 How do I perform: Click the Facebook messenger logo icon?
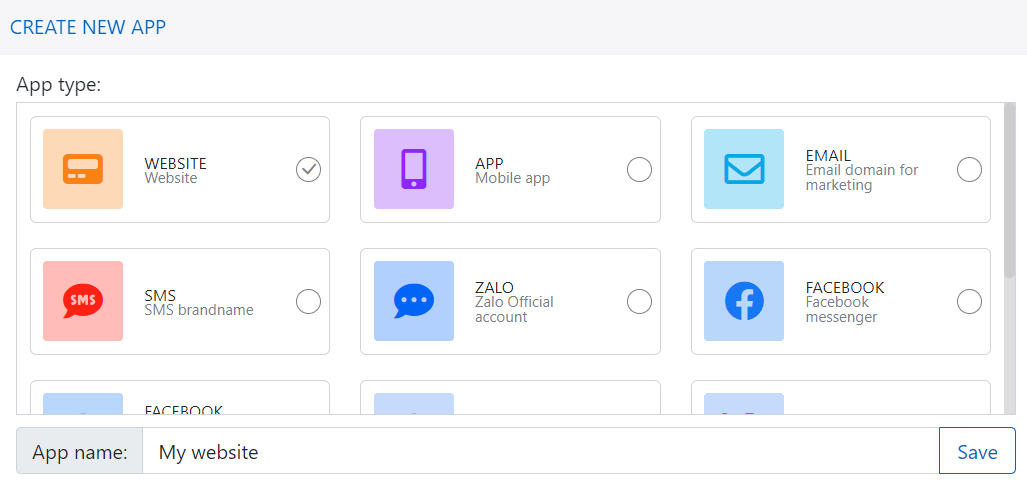pyautogui.click(x=744, y=301)
